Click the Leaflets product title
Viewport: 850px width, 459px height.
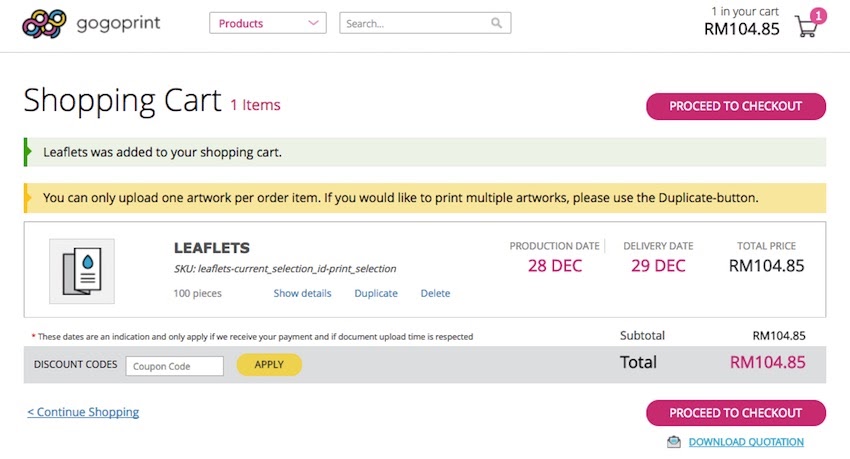(x=212, y=248)
